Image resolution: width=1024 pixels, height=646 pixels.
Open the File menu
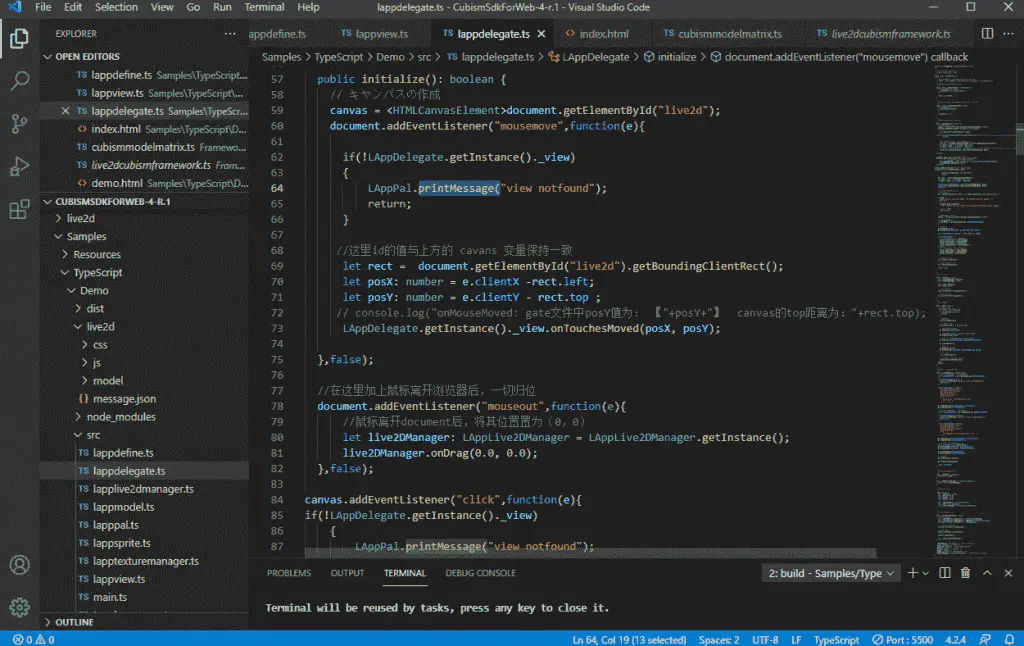pyautogui.click(x=43, y=7)
